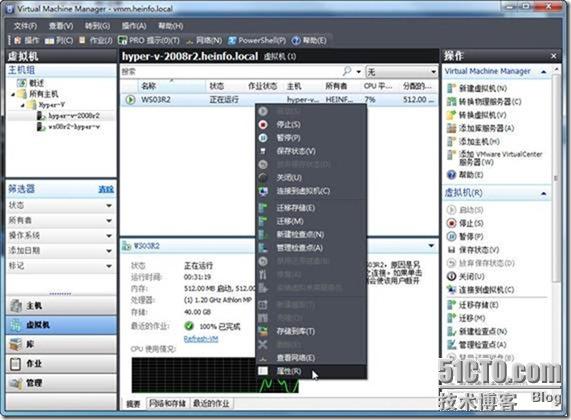The width and height of the screenshot is (571, 420).
Task: Open the 文件(F) menu
Action: pyautogui.click(x=25, y=26)
